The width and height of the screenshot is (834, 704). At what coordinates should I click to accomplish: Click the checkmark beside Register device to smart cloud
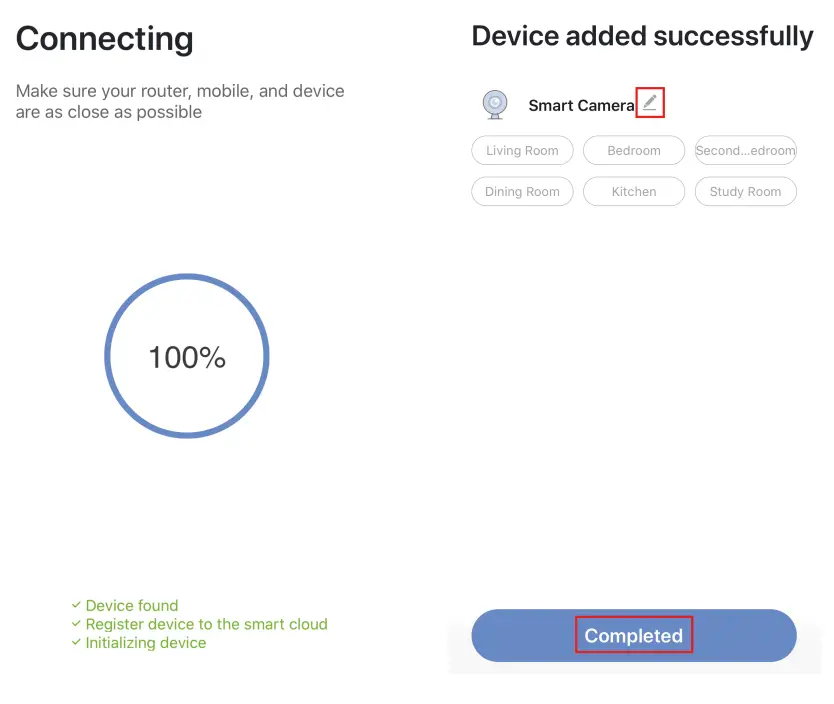point(76,624)
